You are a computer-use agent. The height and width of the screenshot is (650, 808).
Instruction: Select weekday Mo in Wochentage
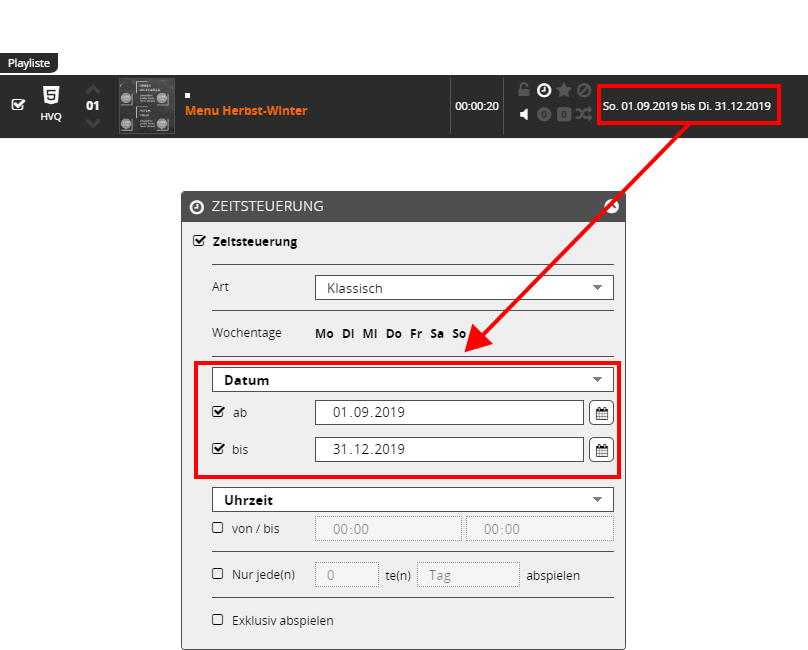coord(324,333)
